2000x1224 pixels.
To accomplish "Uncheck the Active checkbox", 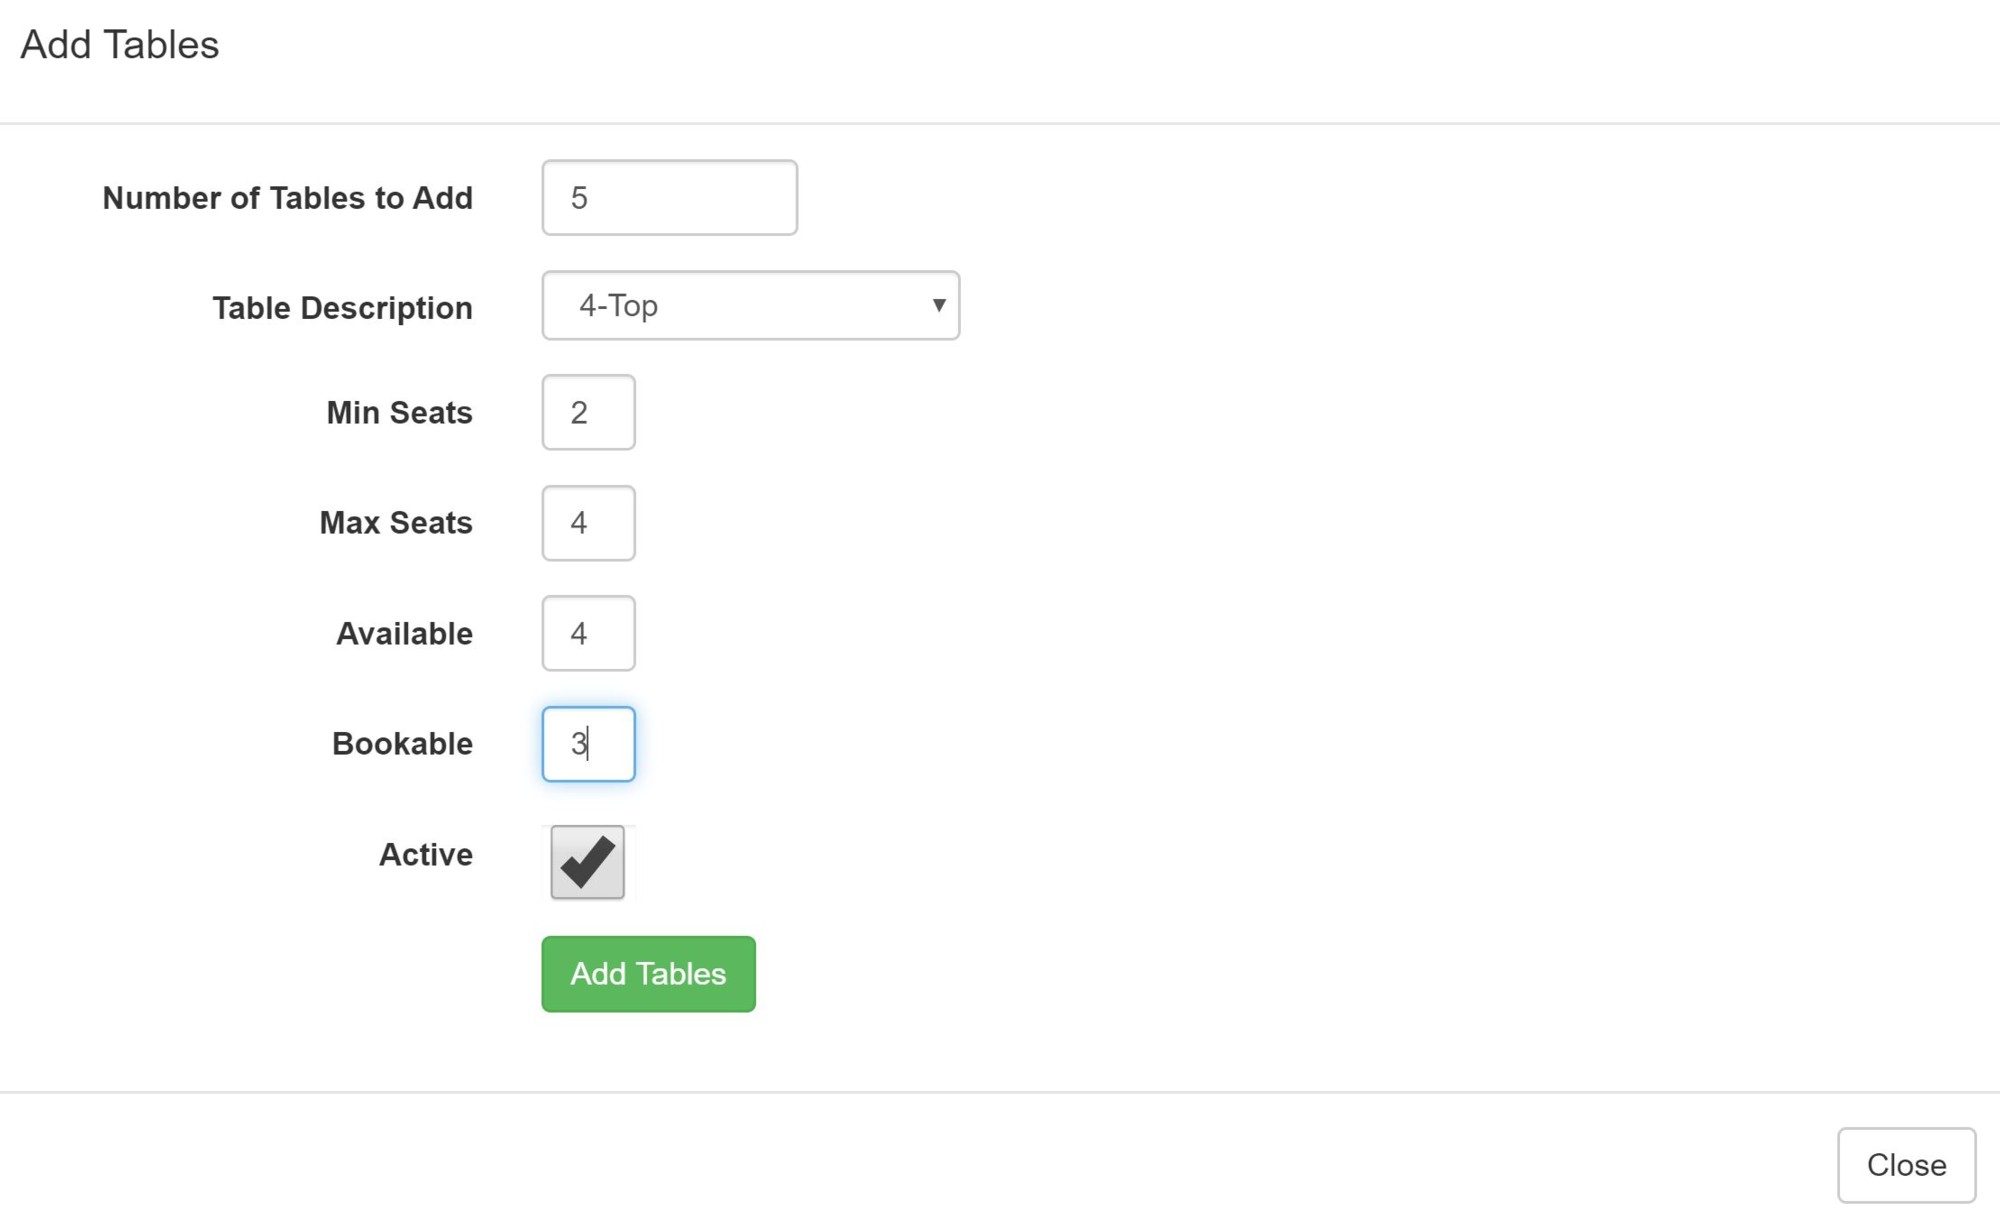I will coord(587,862).
